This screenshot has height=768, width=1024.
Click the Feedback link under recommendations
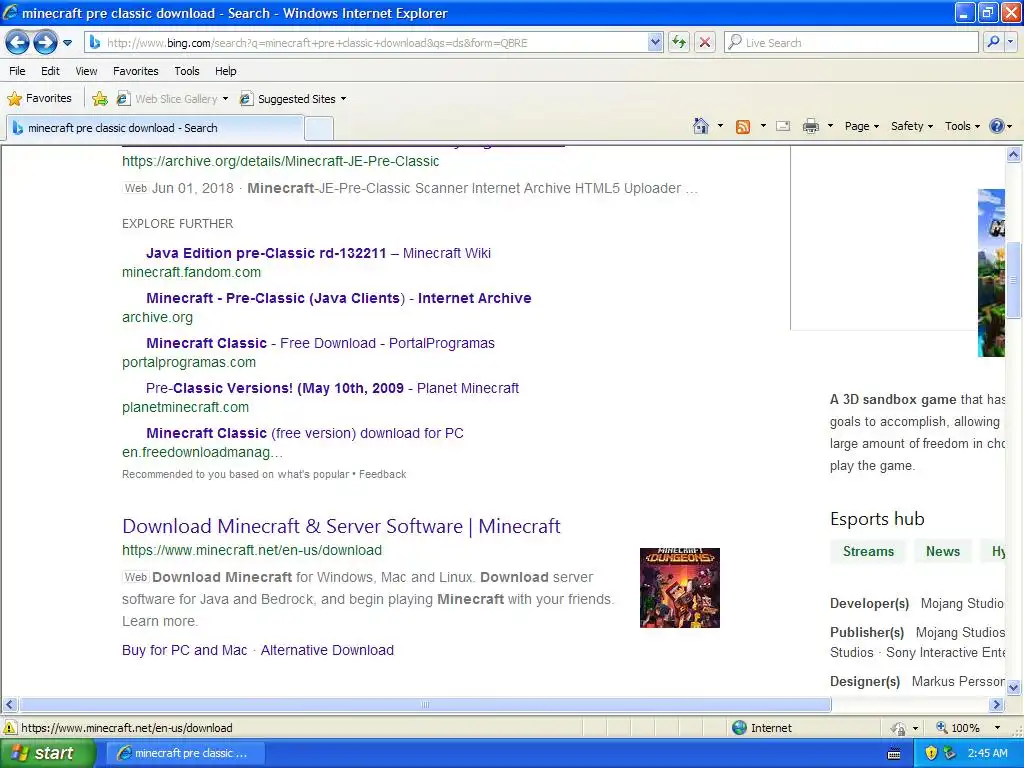[382, 474]
